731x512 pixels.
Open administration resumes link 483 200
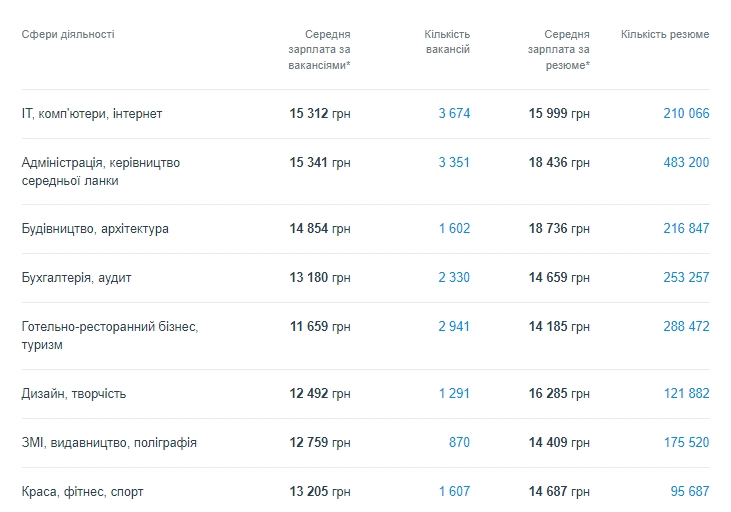[686, 163]
